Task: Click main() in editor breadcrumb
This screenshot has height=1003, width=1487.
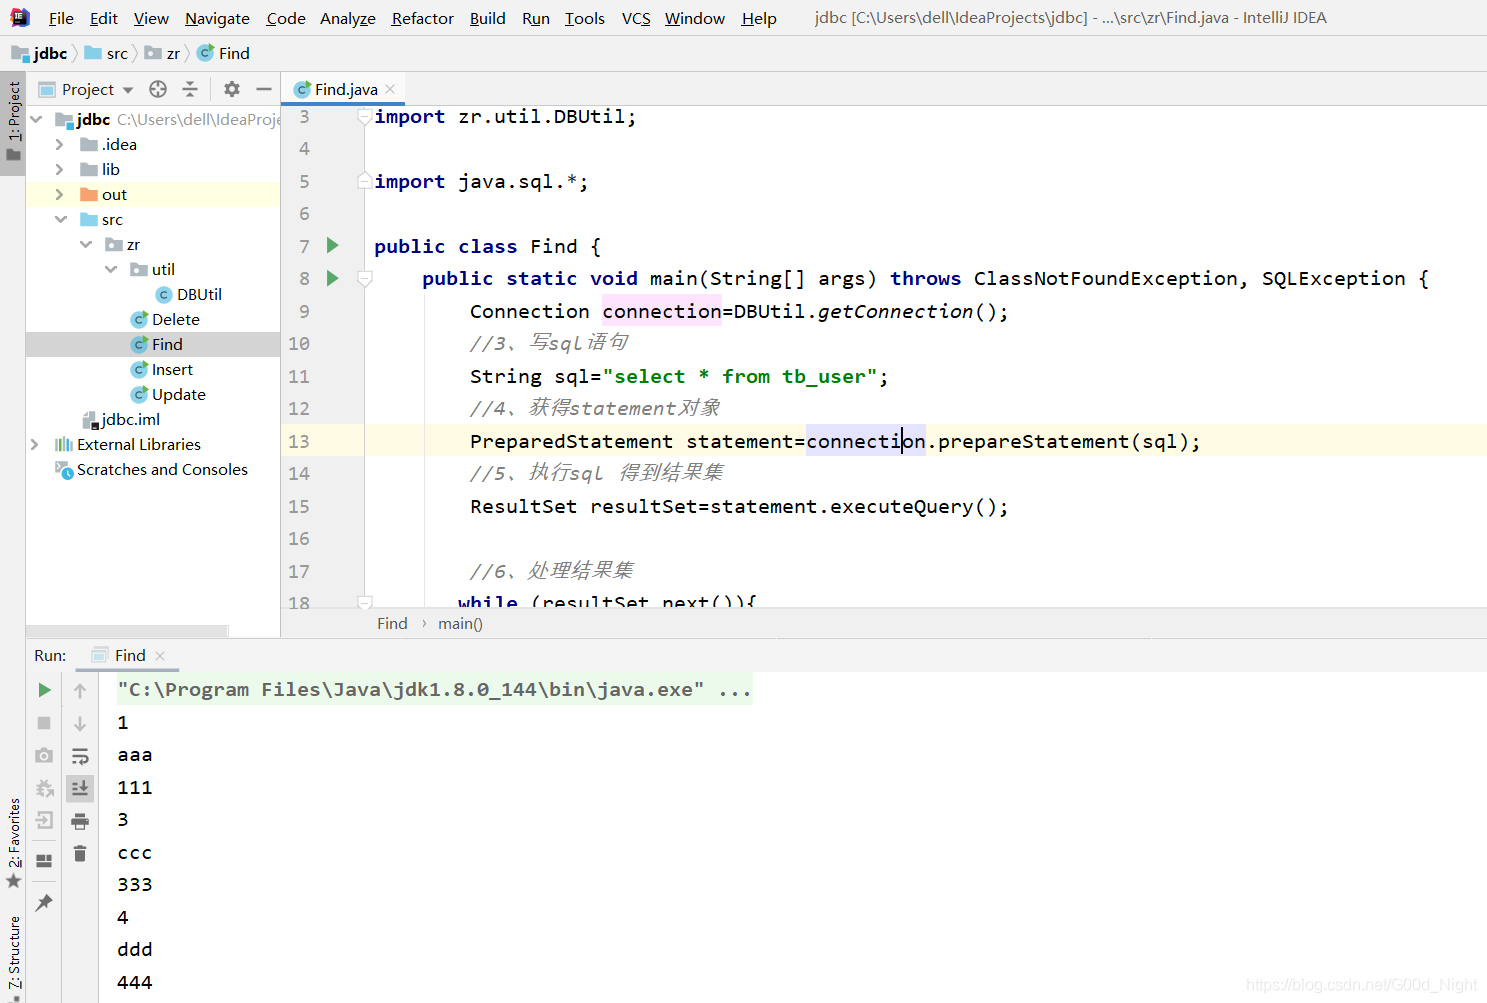Action: pyautogui.click(x=460, y=623)
